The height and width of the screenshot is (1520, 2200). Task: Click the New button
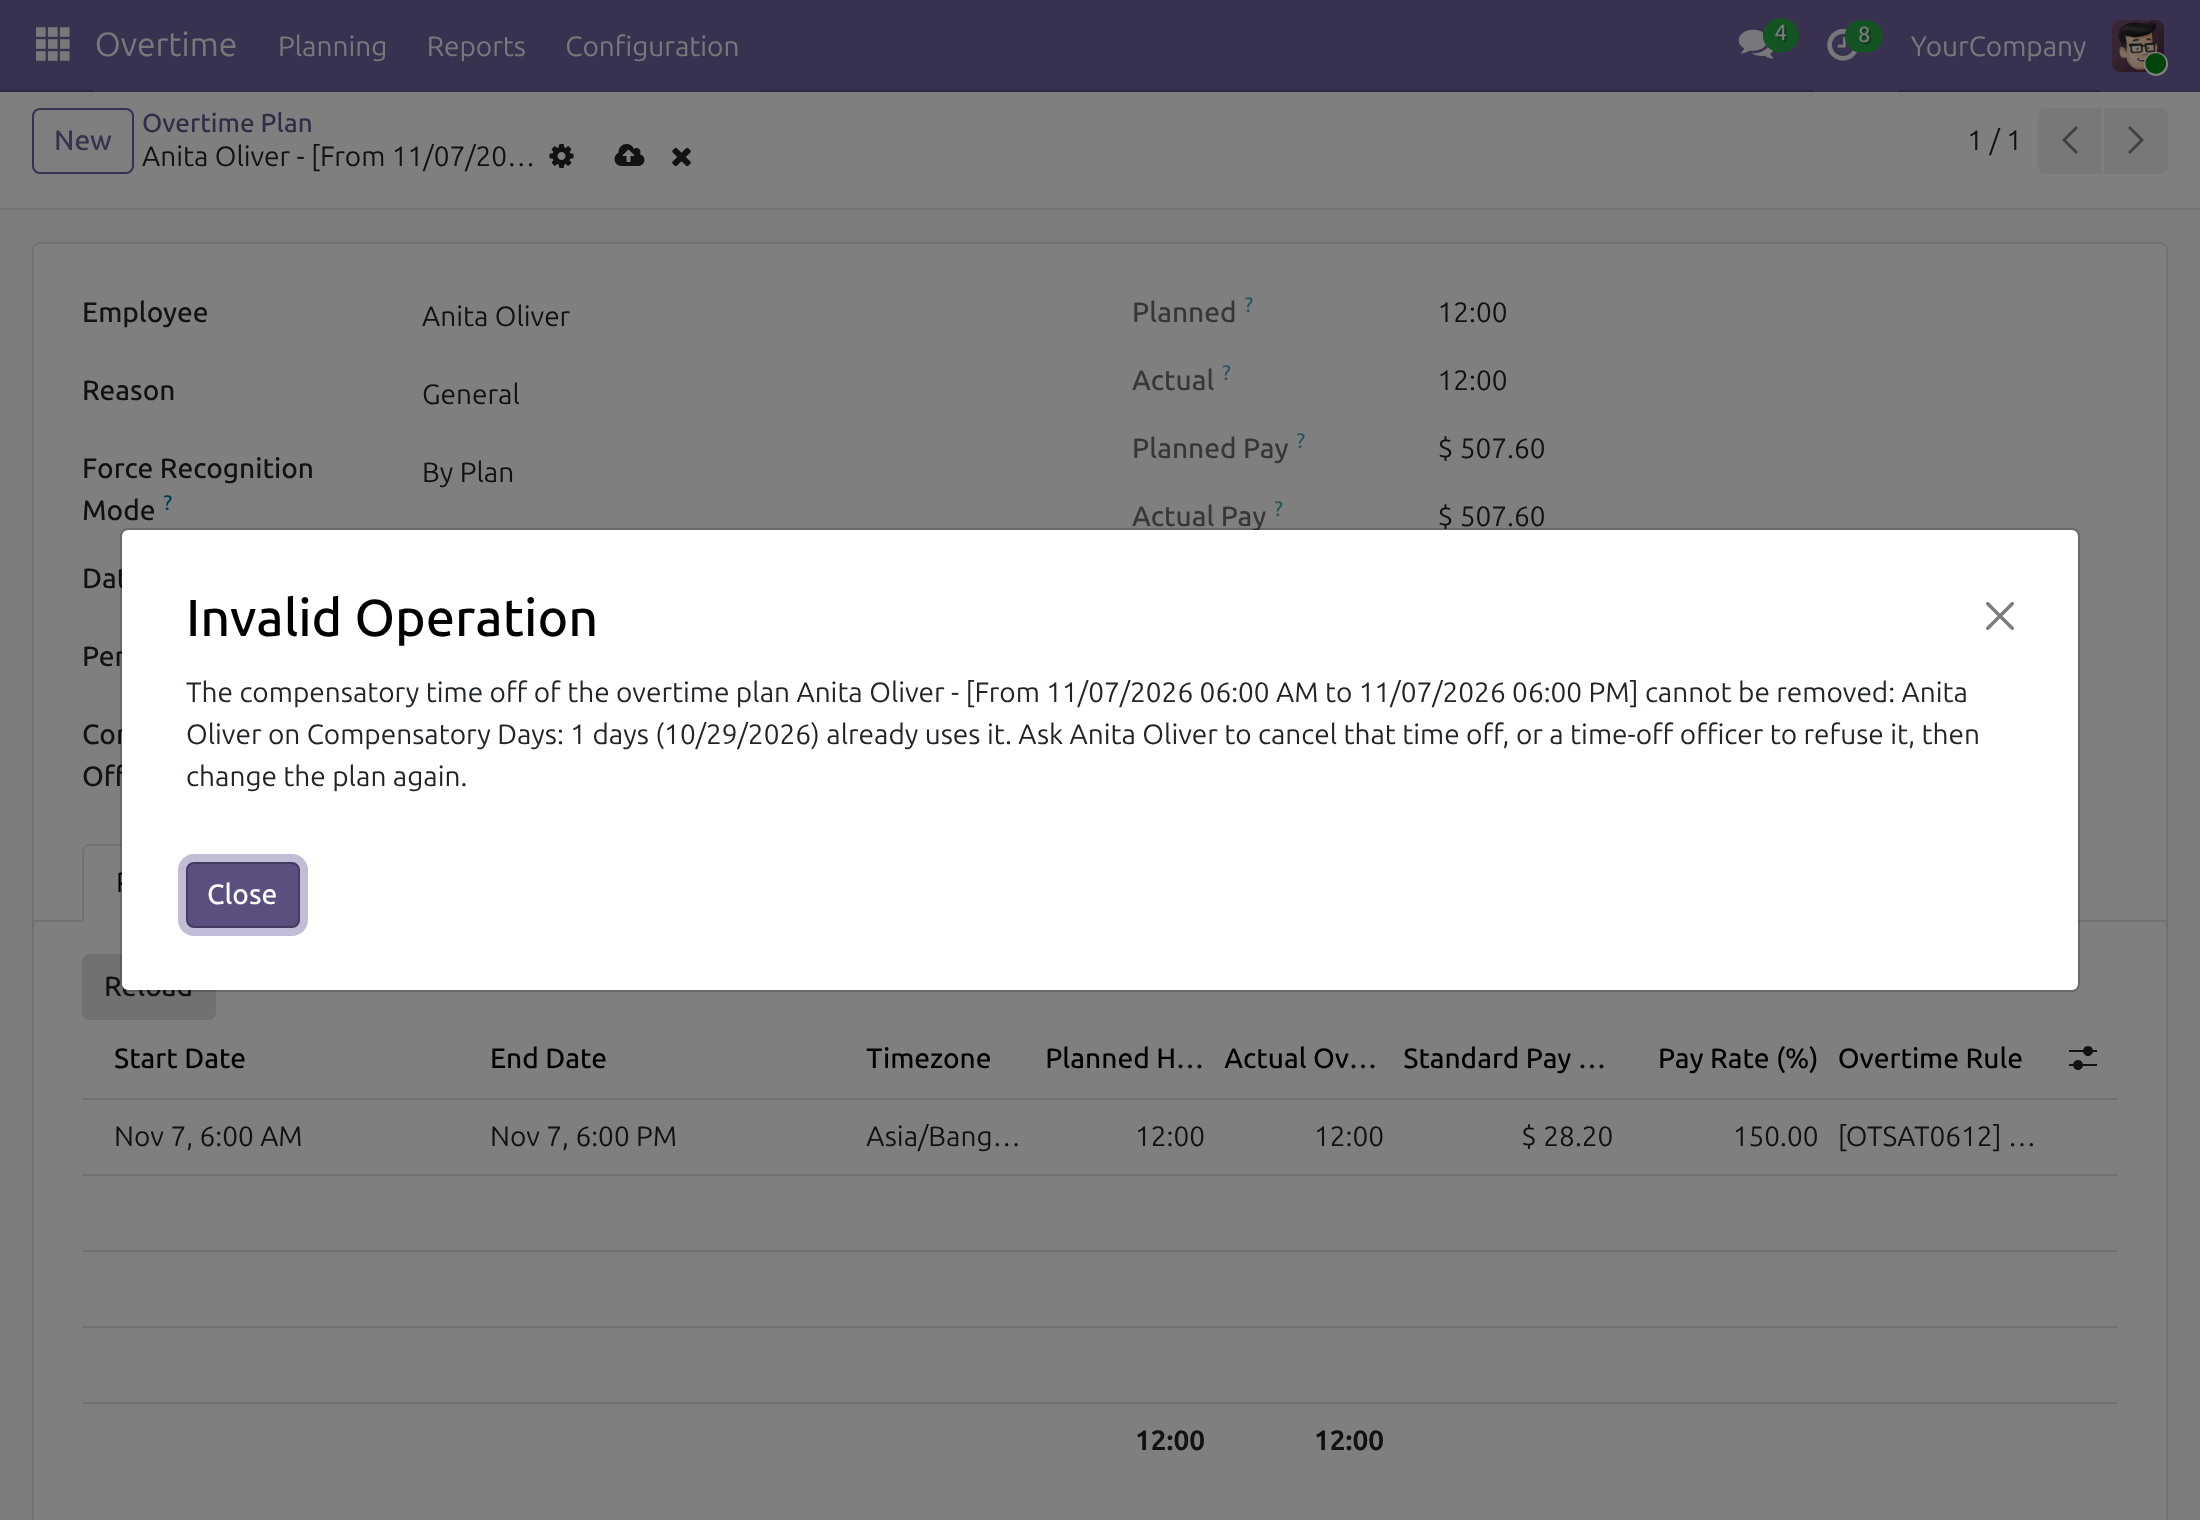[83, 140]
